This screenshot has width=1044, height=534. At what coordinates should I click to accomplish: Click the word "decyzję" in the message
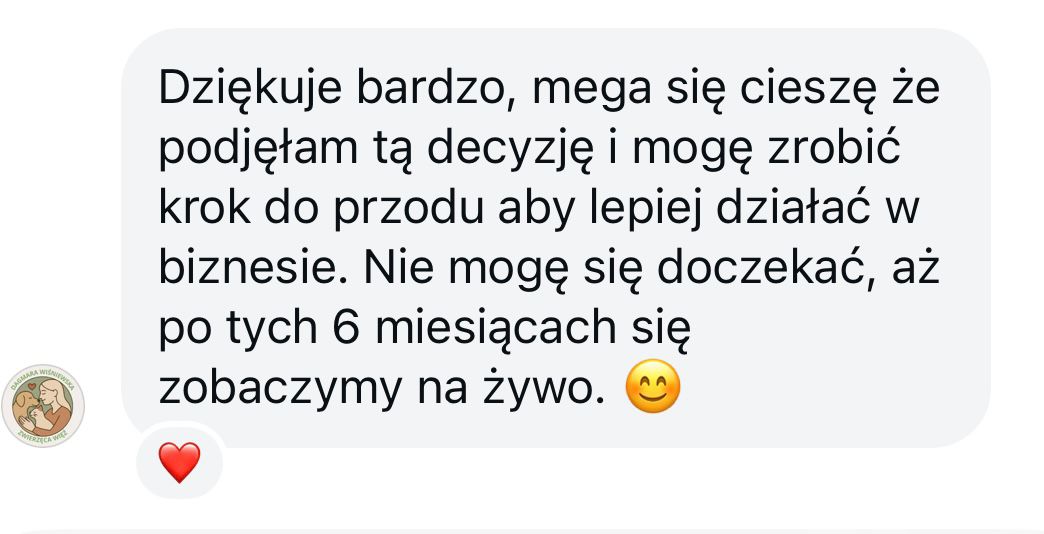[x=510, y=151]
